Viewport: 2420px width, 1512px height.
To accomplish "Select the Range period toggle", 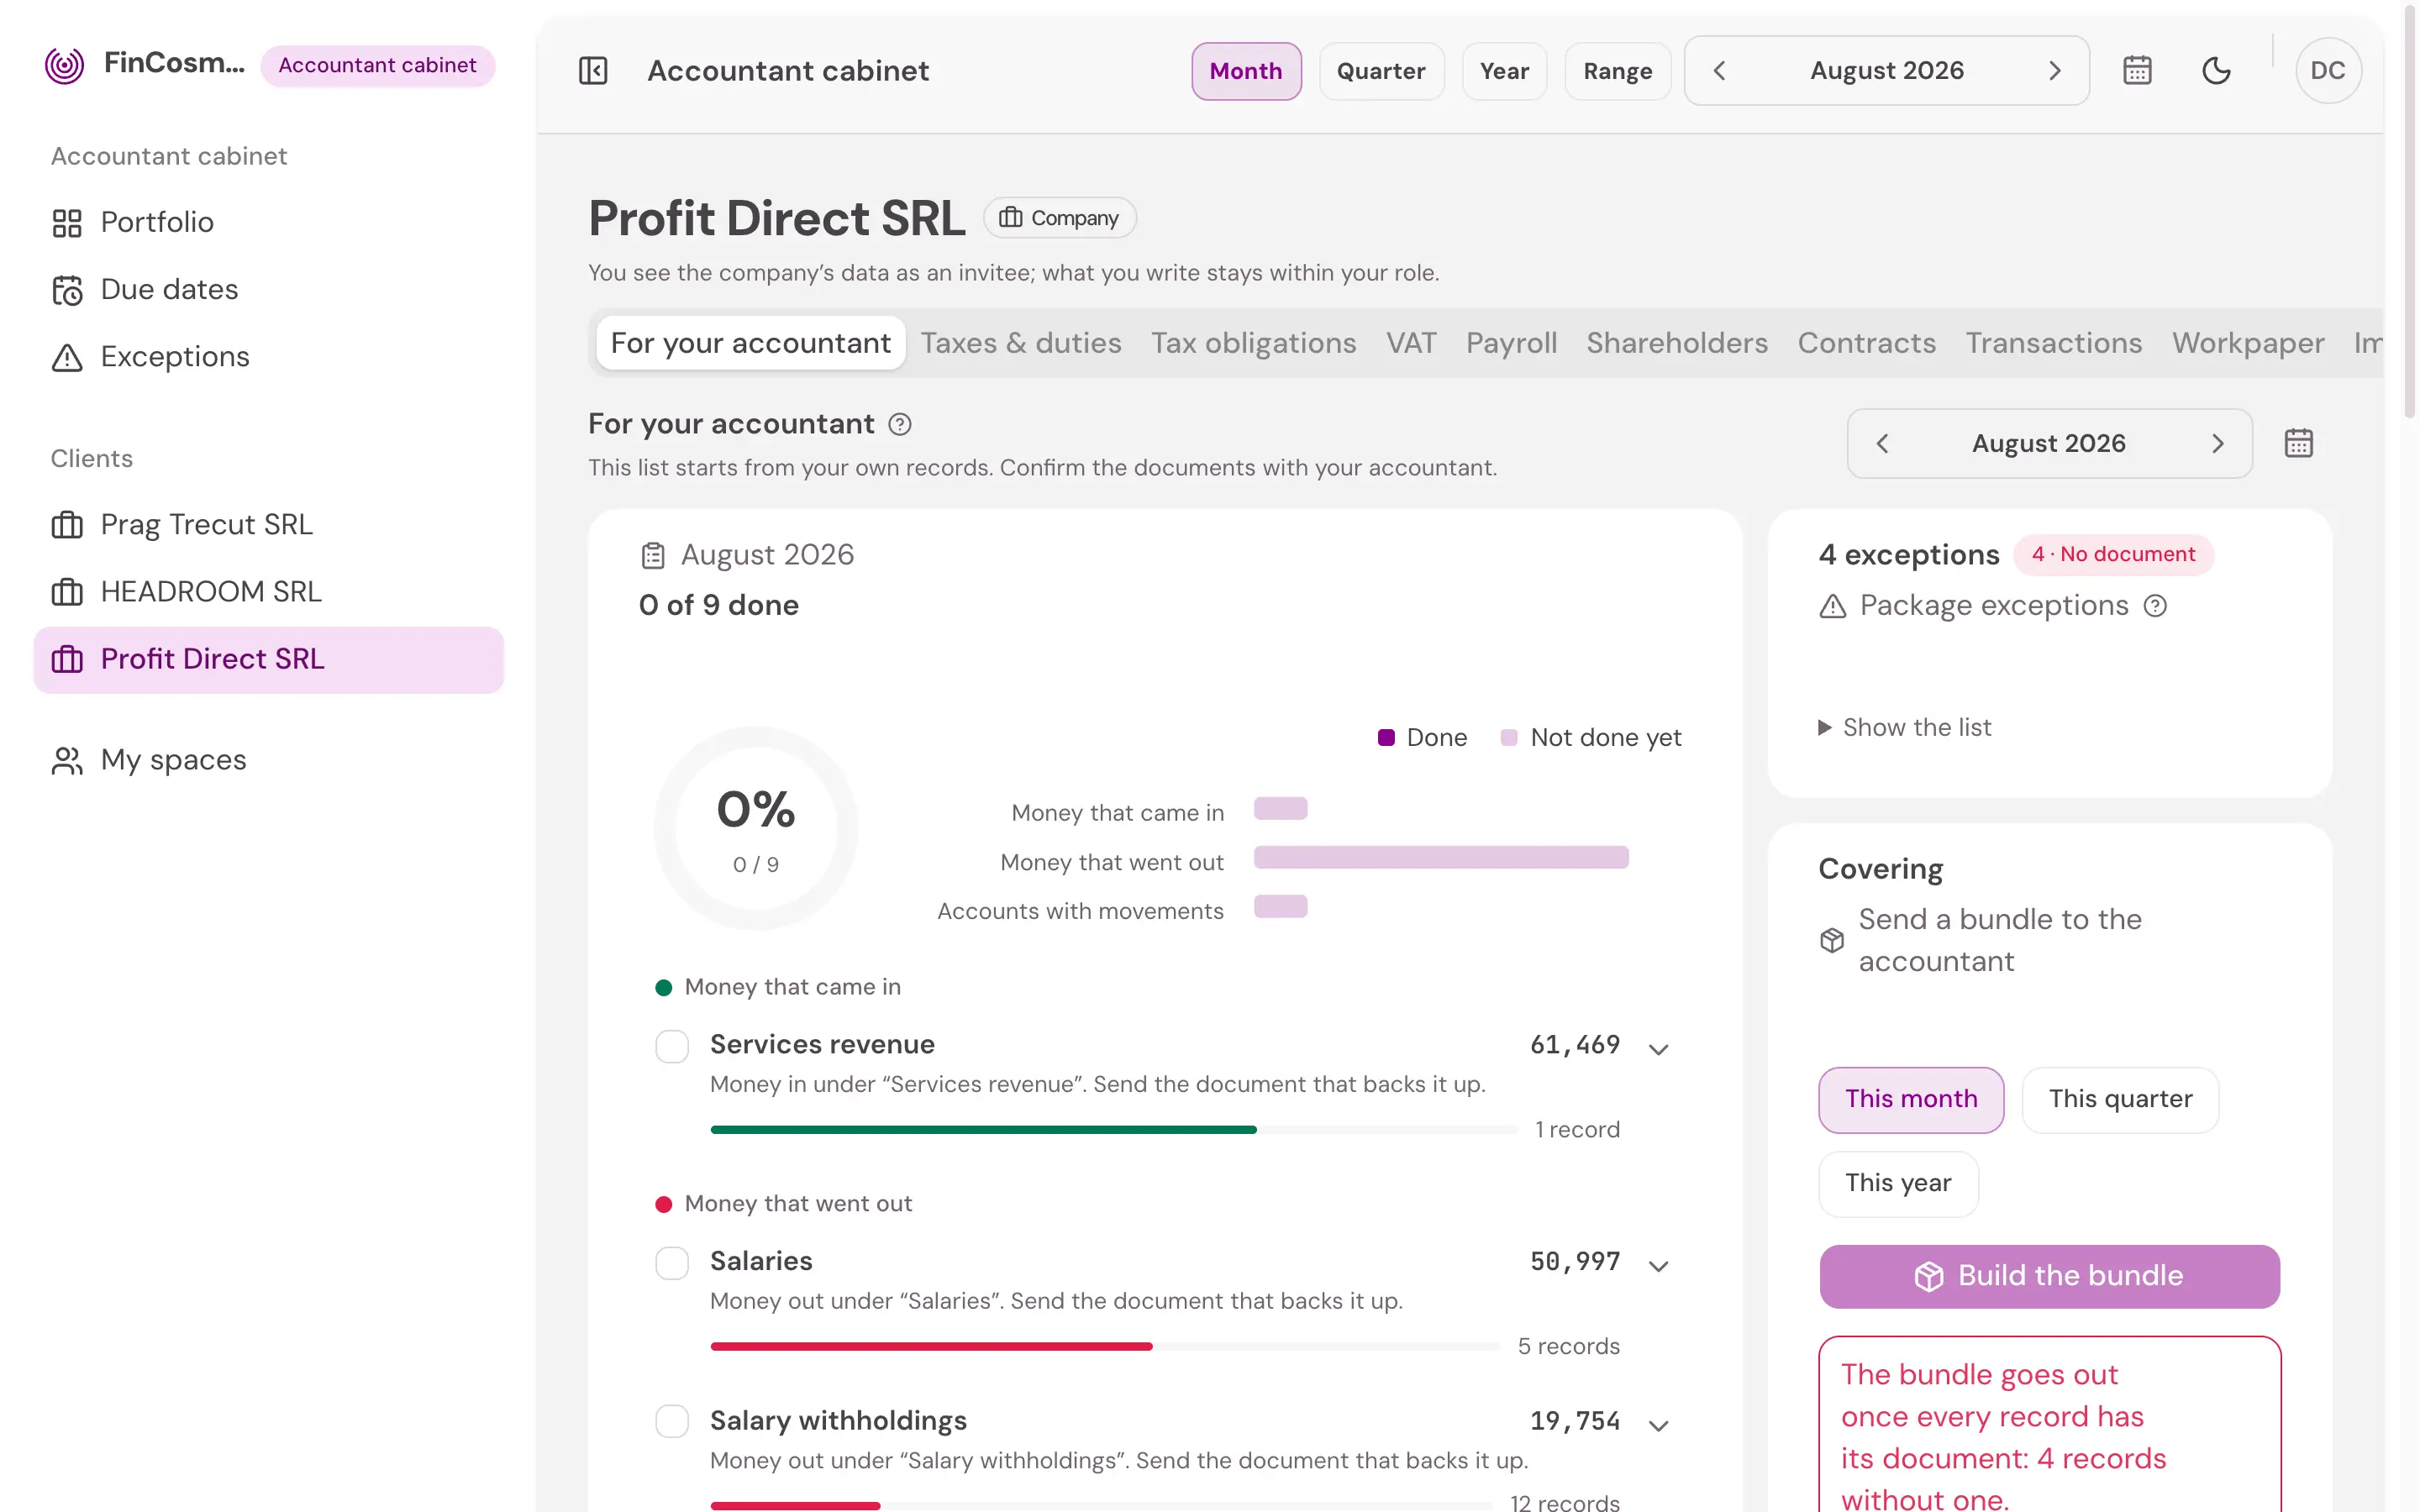I will (1617, 71).
